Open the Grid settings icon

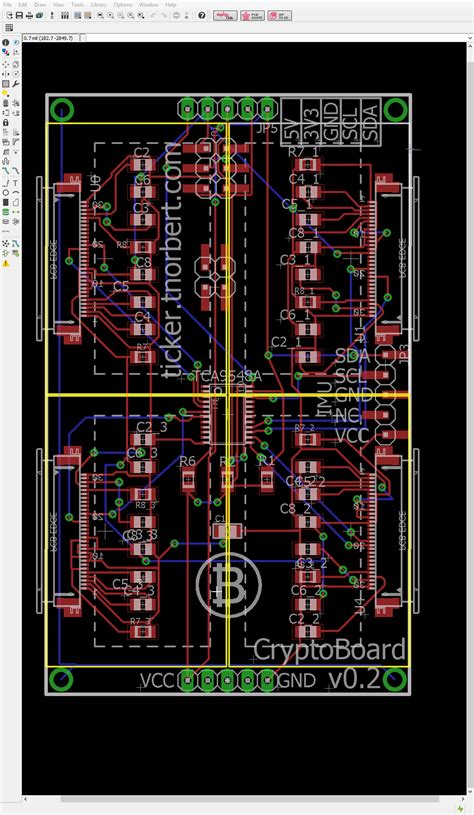9,27
